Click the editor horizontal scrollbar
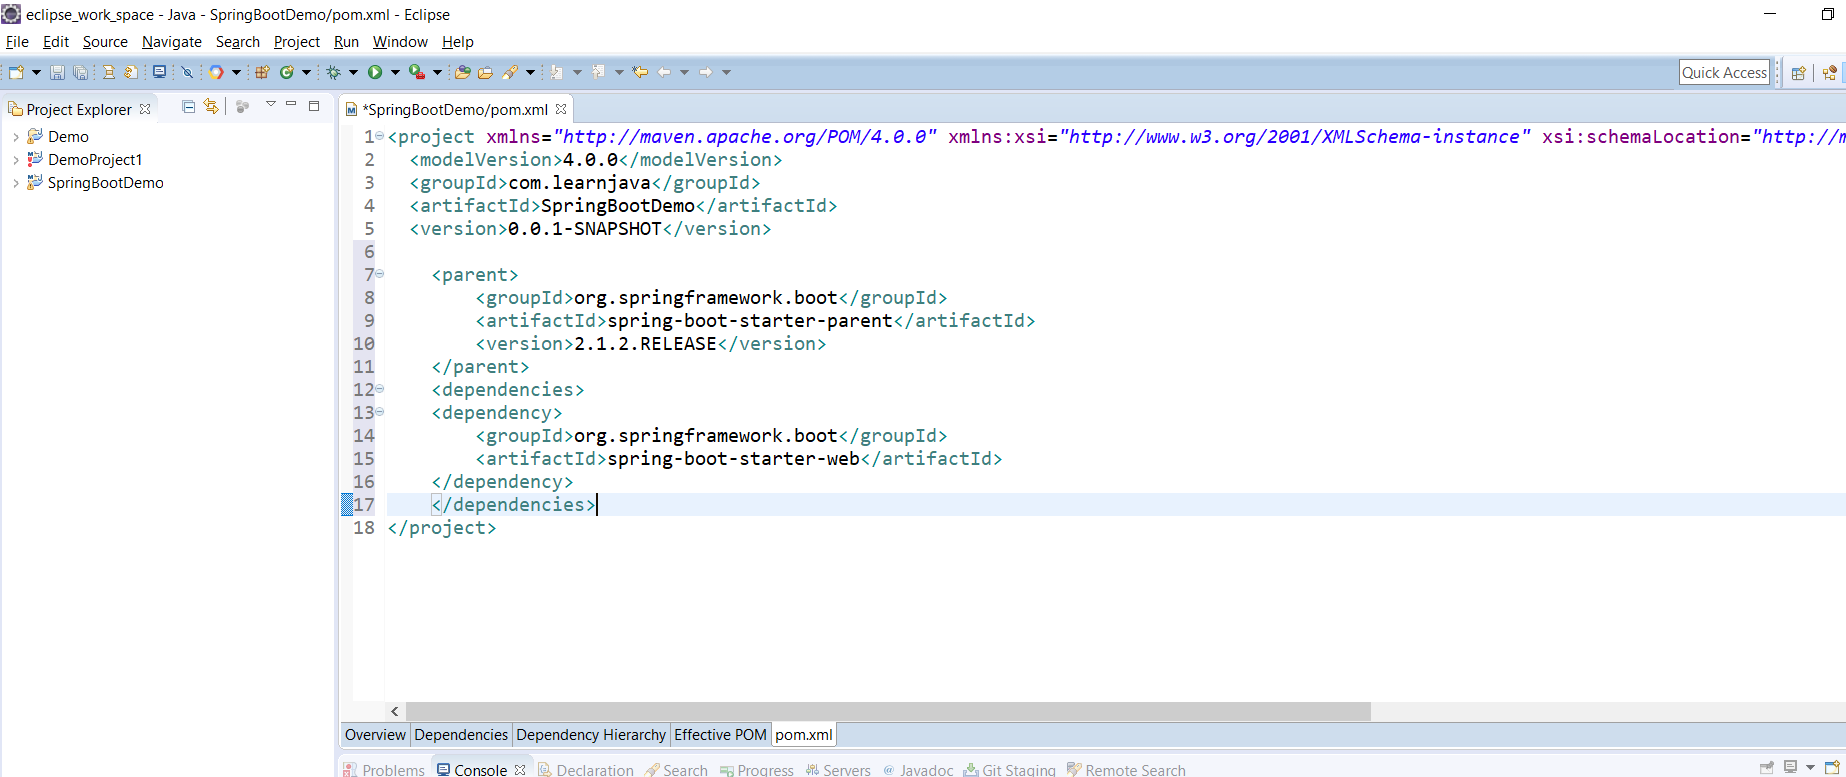 (886, 711)
